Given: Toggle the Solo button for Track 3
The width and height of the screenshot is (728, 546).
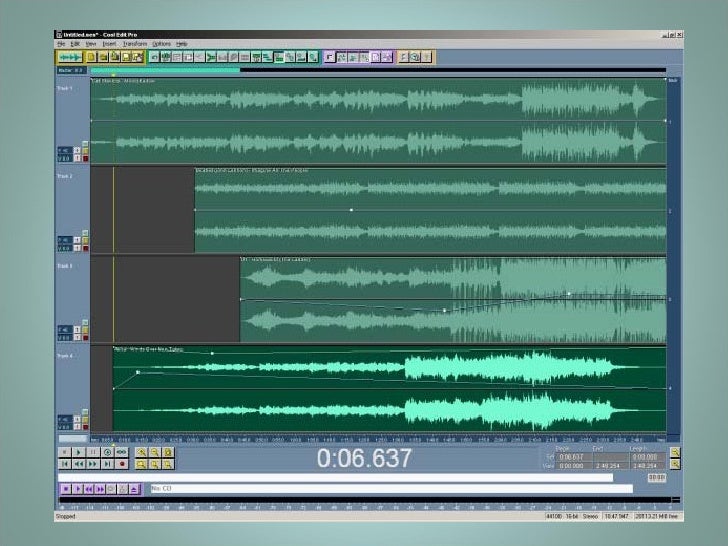Looking at the screenshot, I should tap(84, 327).
